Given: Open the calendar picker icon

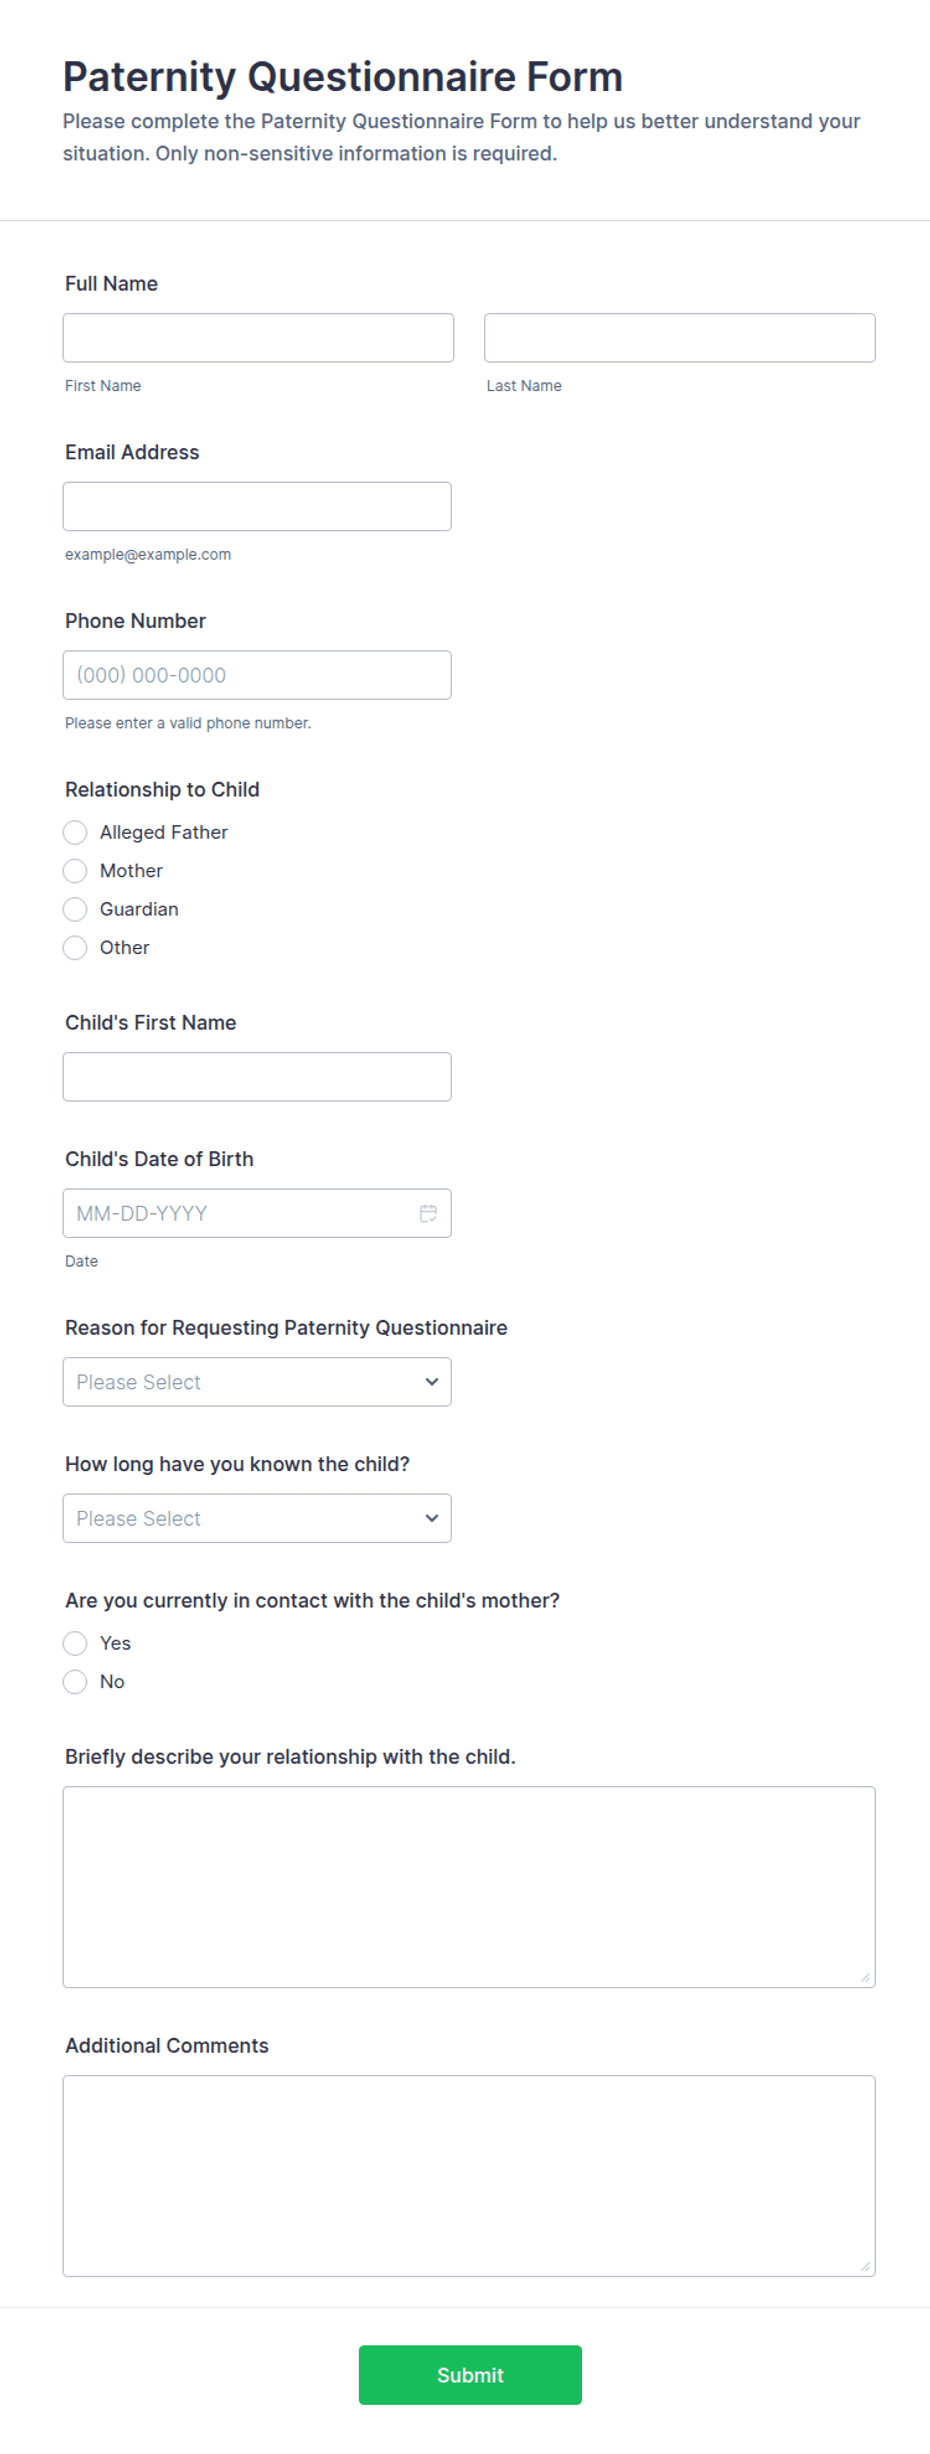Looking at the screenshot, I should (x=428, y=1213).
